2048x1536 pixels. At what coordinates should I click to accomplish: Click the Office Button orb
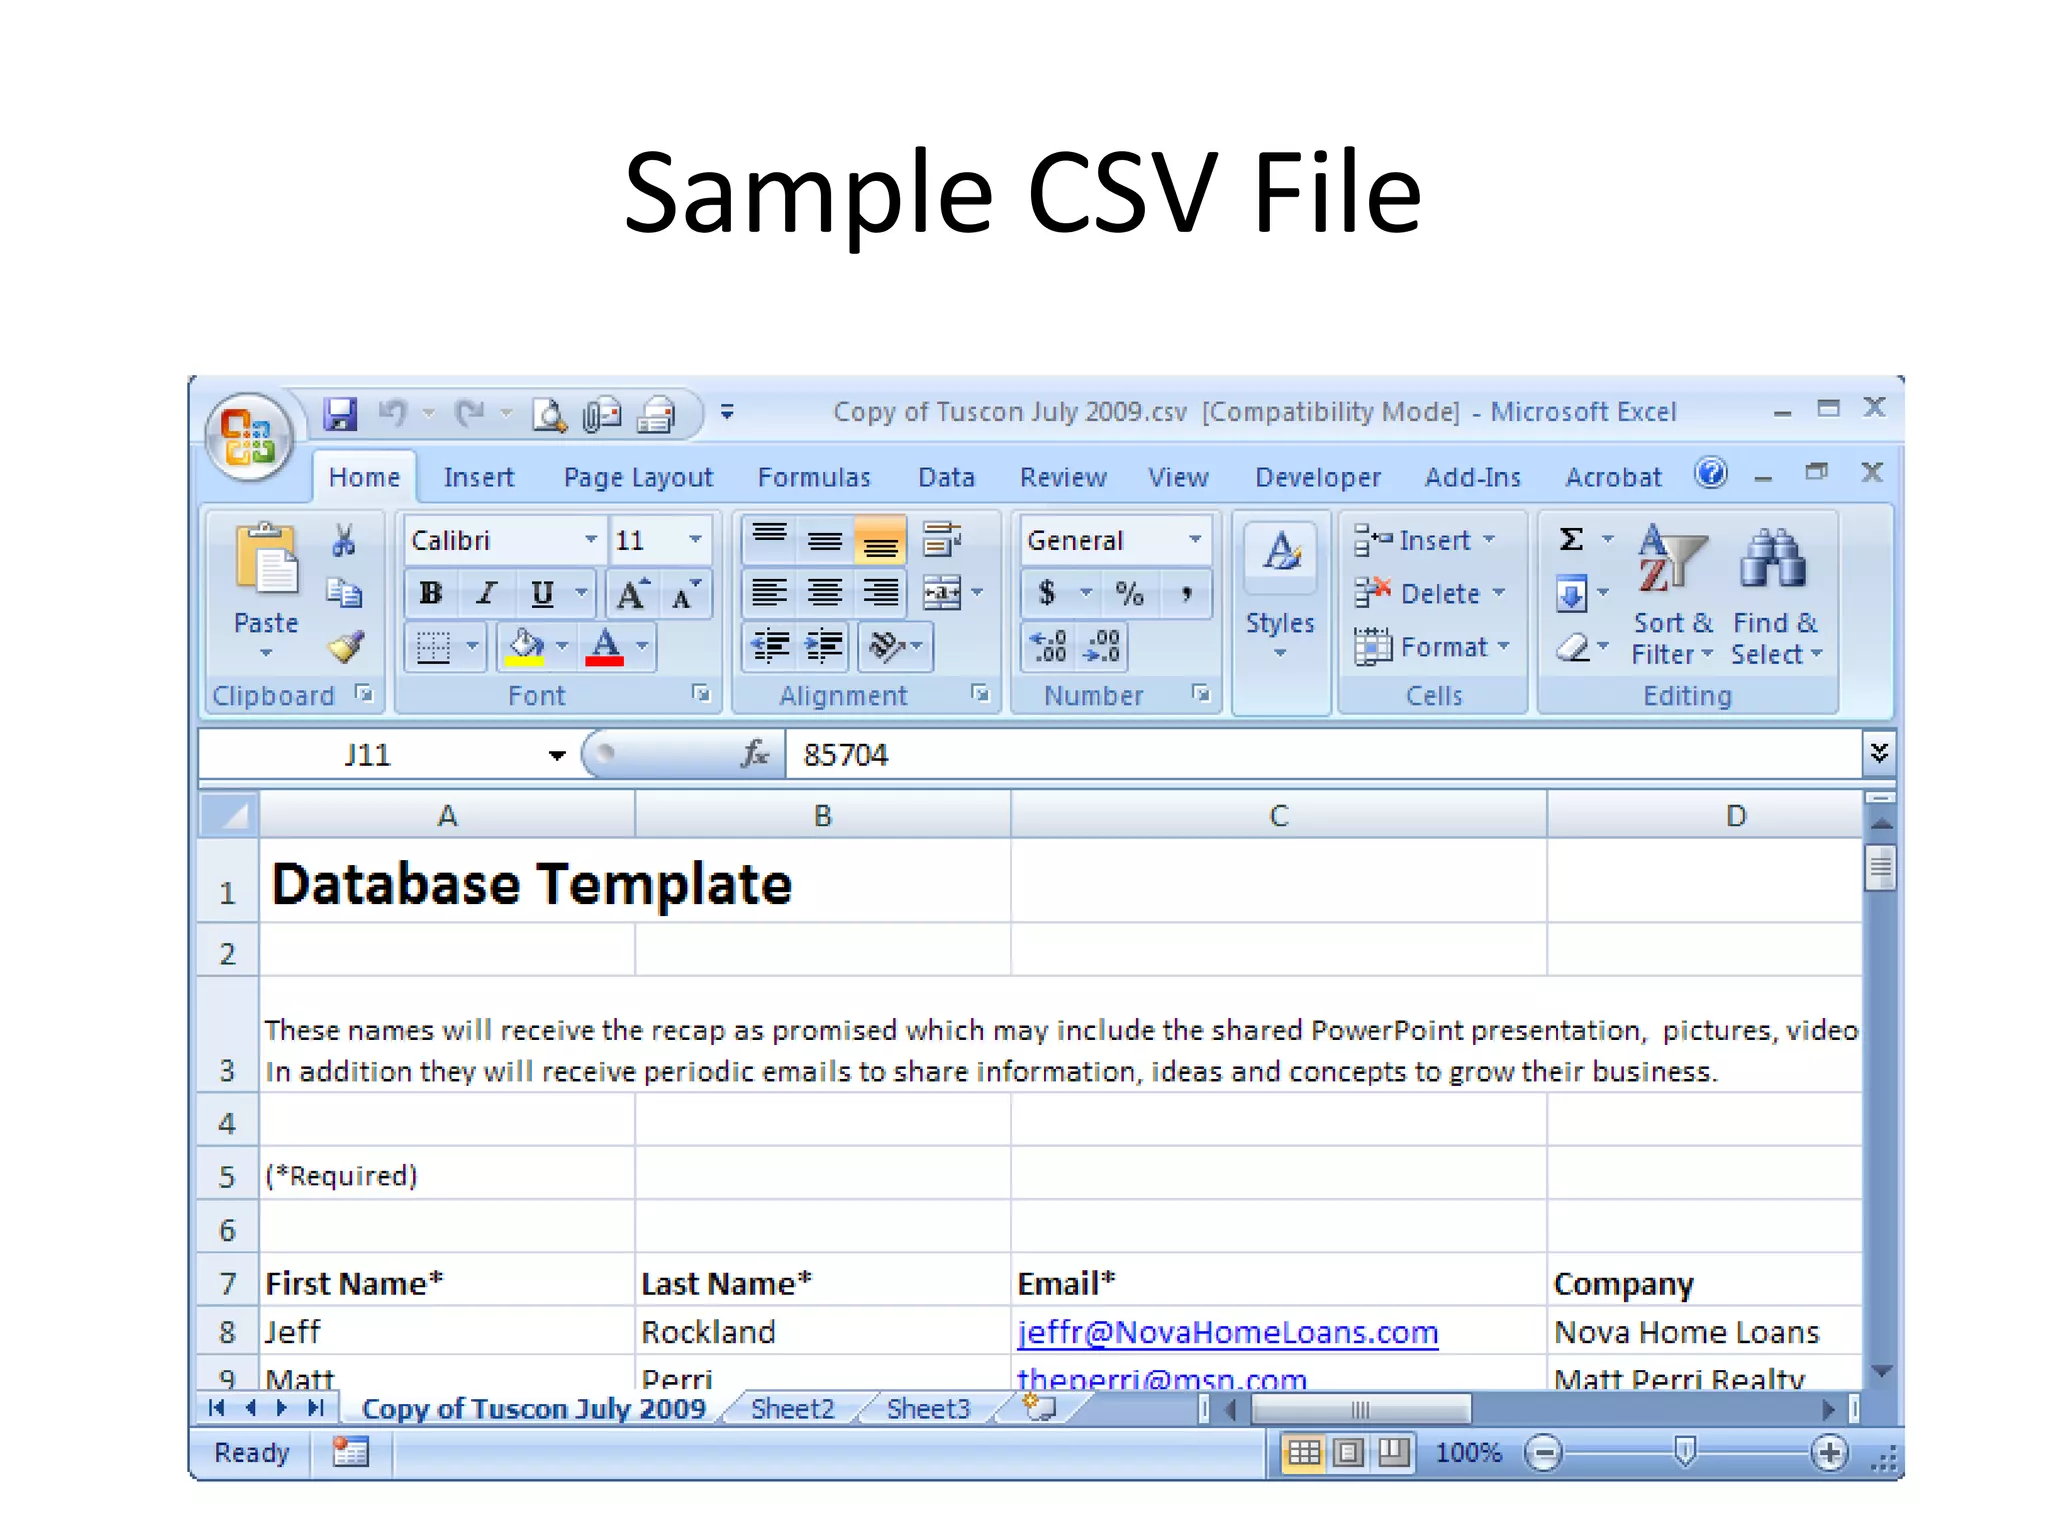[x=249, y=438]
